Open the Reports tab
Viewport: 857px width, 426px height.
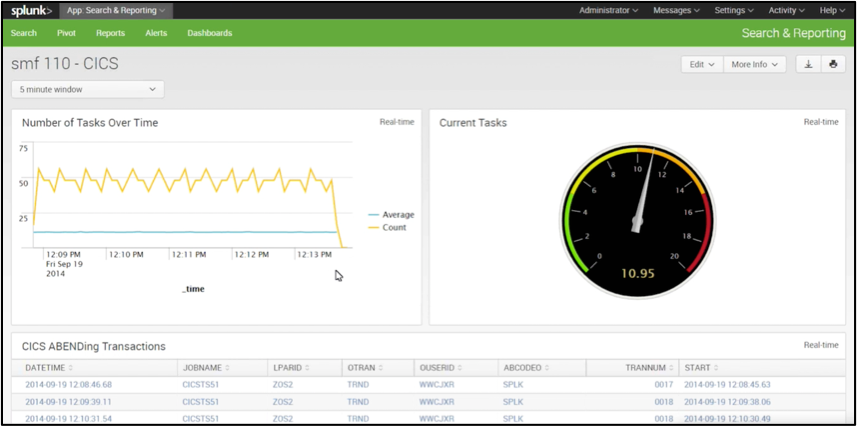[110, 33]
